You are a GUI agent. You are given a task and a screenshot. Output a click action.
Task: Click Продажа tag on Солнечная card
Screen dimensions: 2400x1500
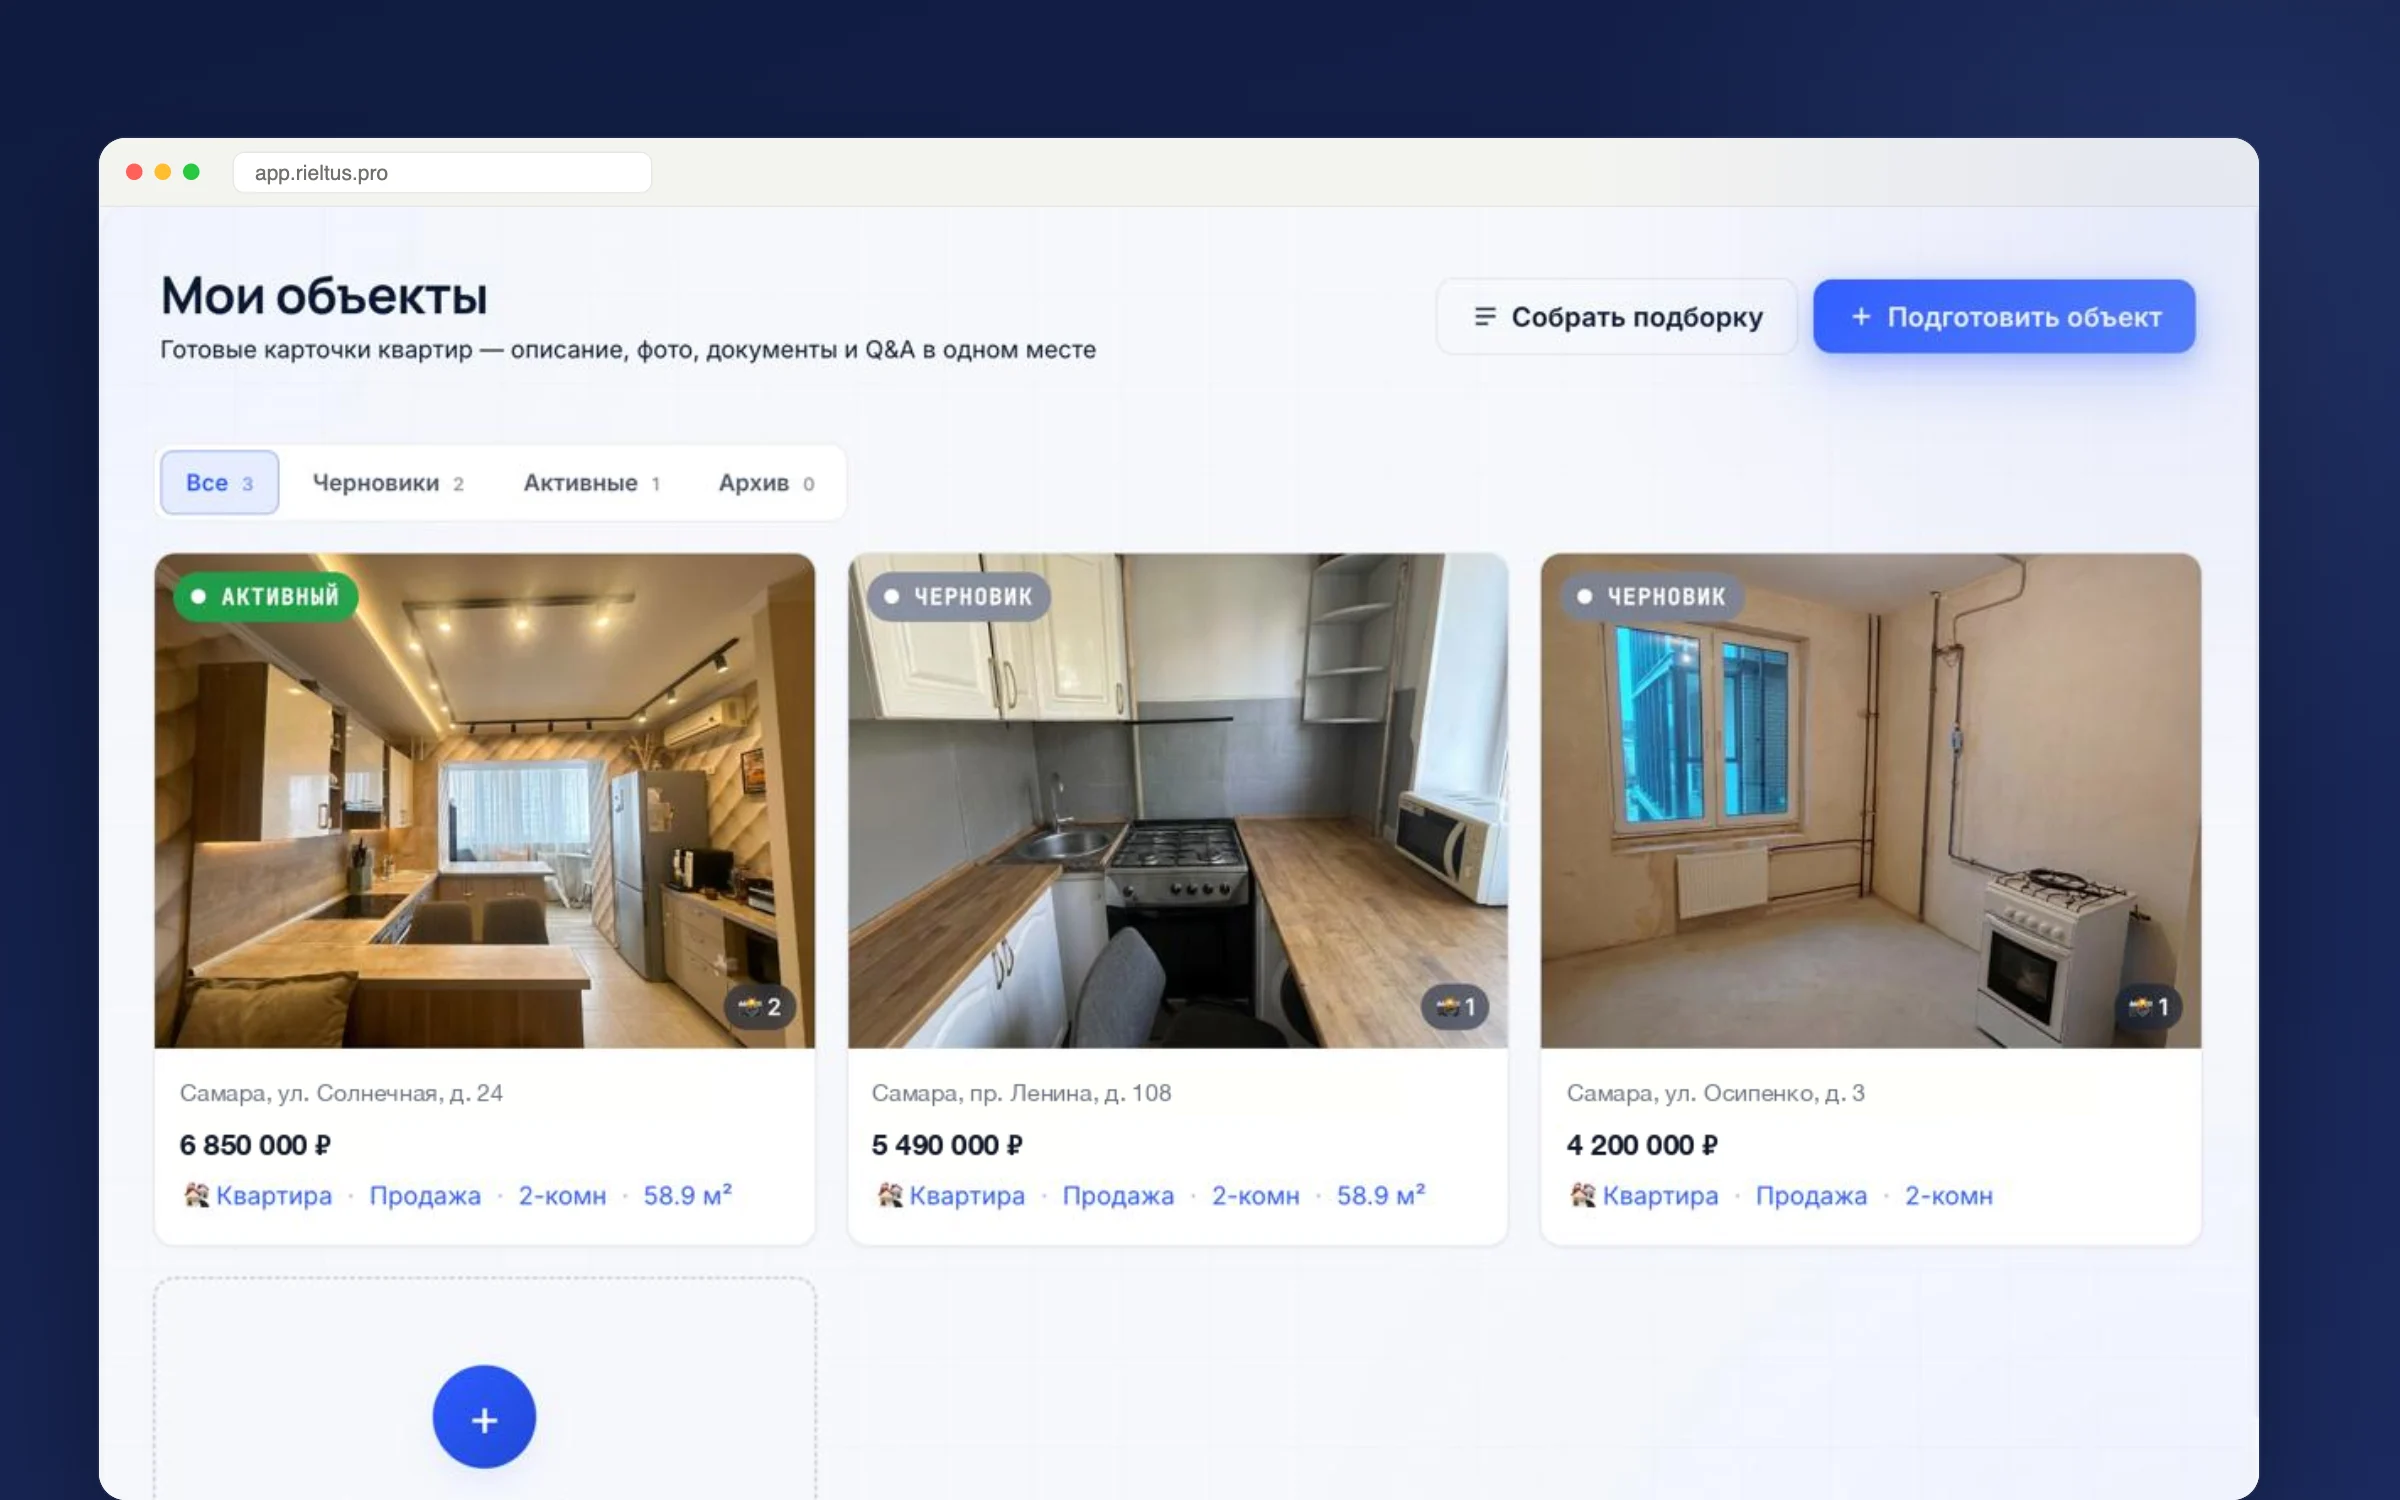tap(425, 1196)
